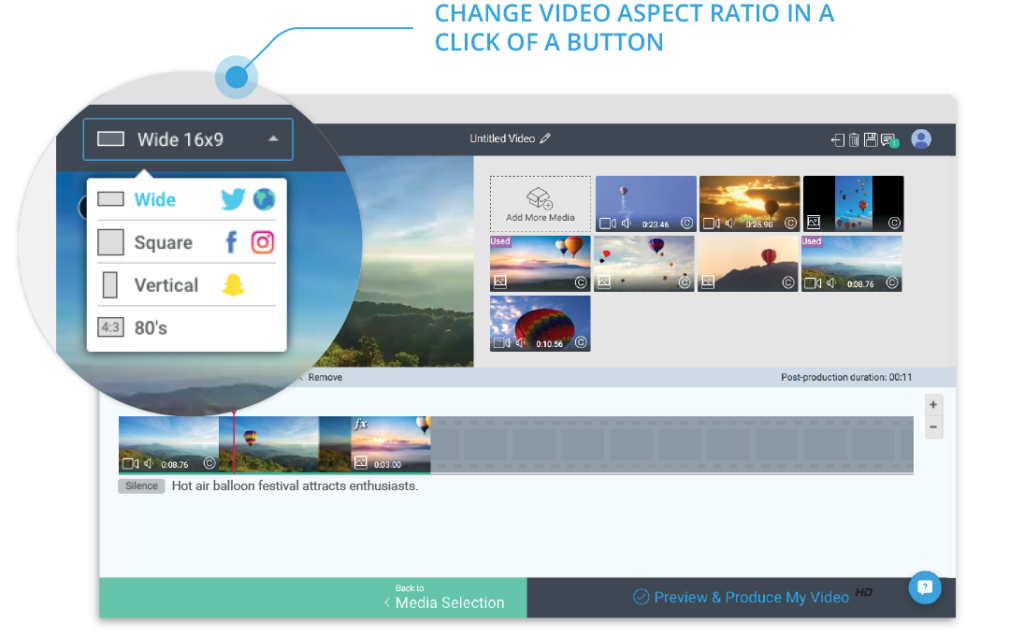
Task: Open the Wide 16x9 aspect ratio dropdown
Action: coord(187,139)
